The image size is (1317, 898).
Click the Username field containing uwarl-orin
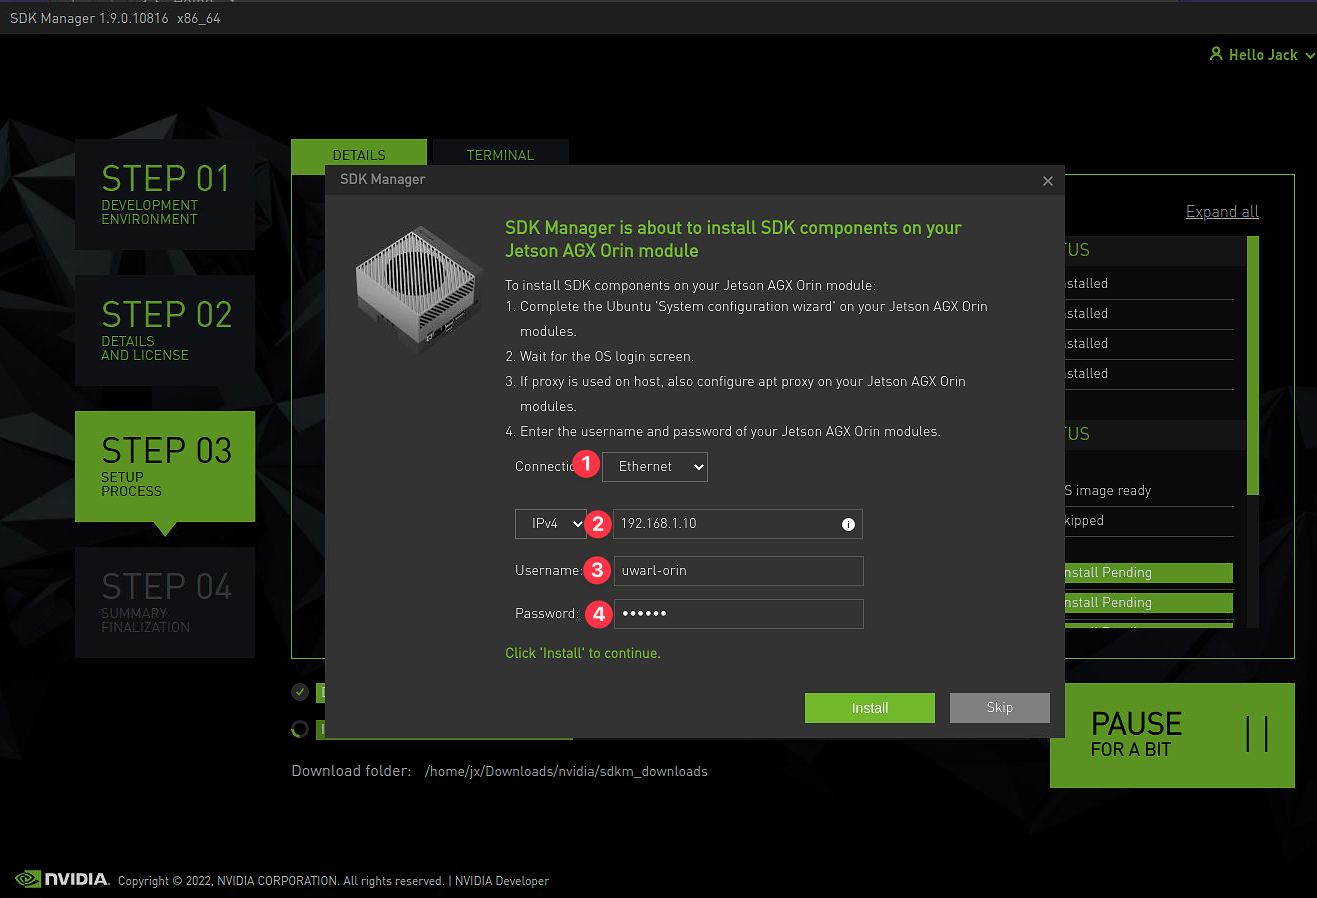(738, 571)
